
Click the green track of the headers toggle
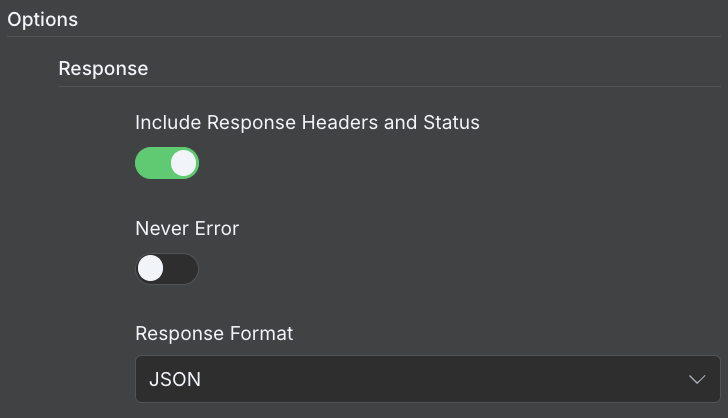(151, 163)
